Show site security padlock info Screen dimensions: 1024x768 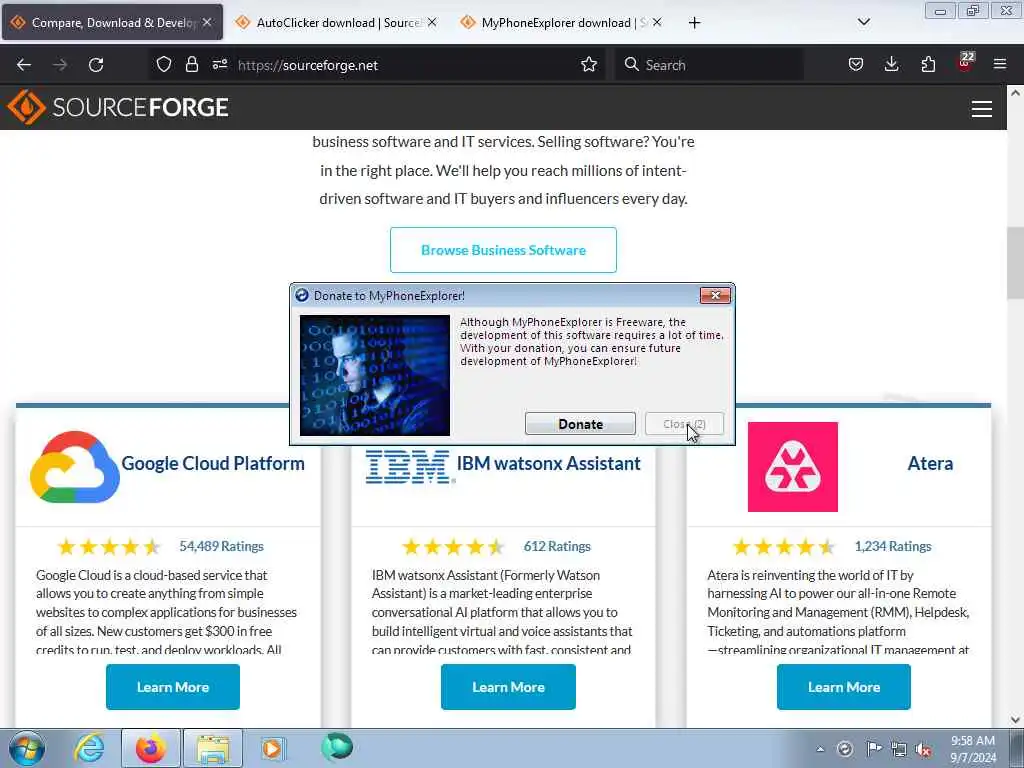191,64
